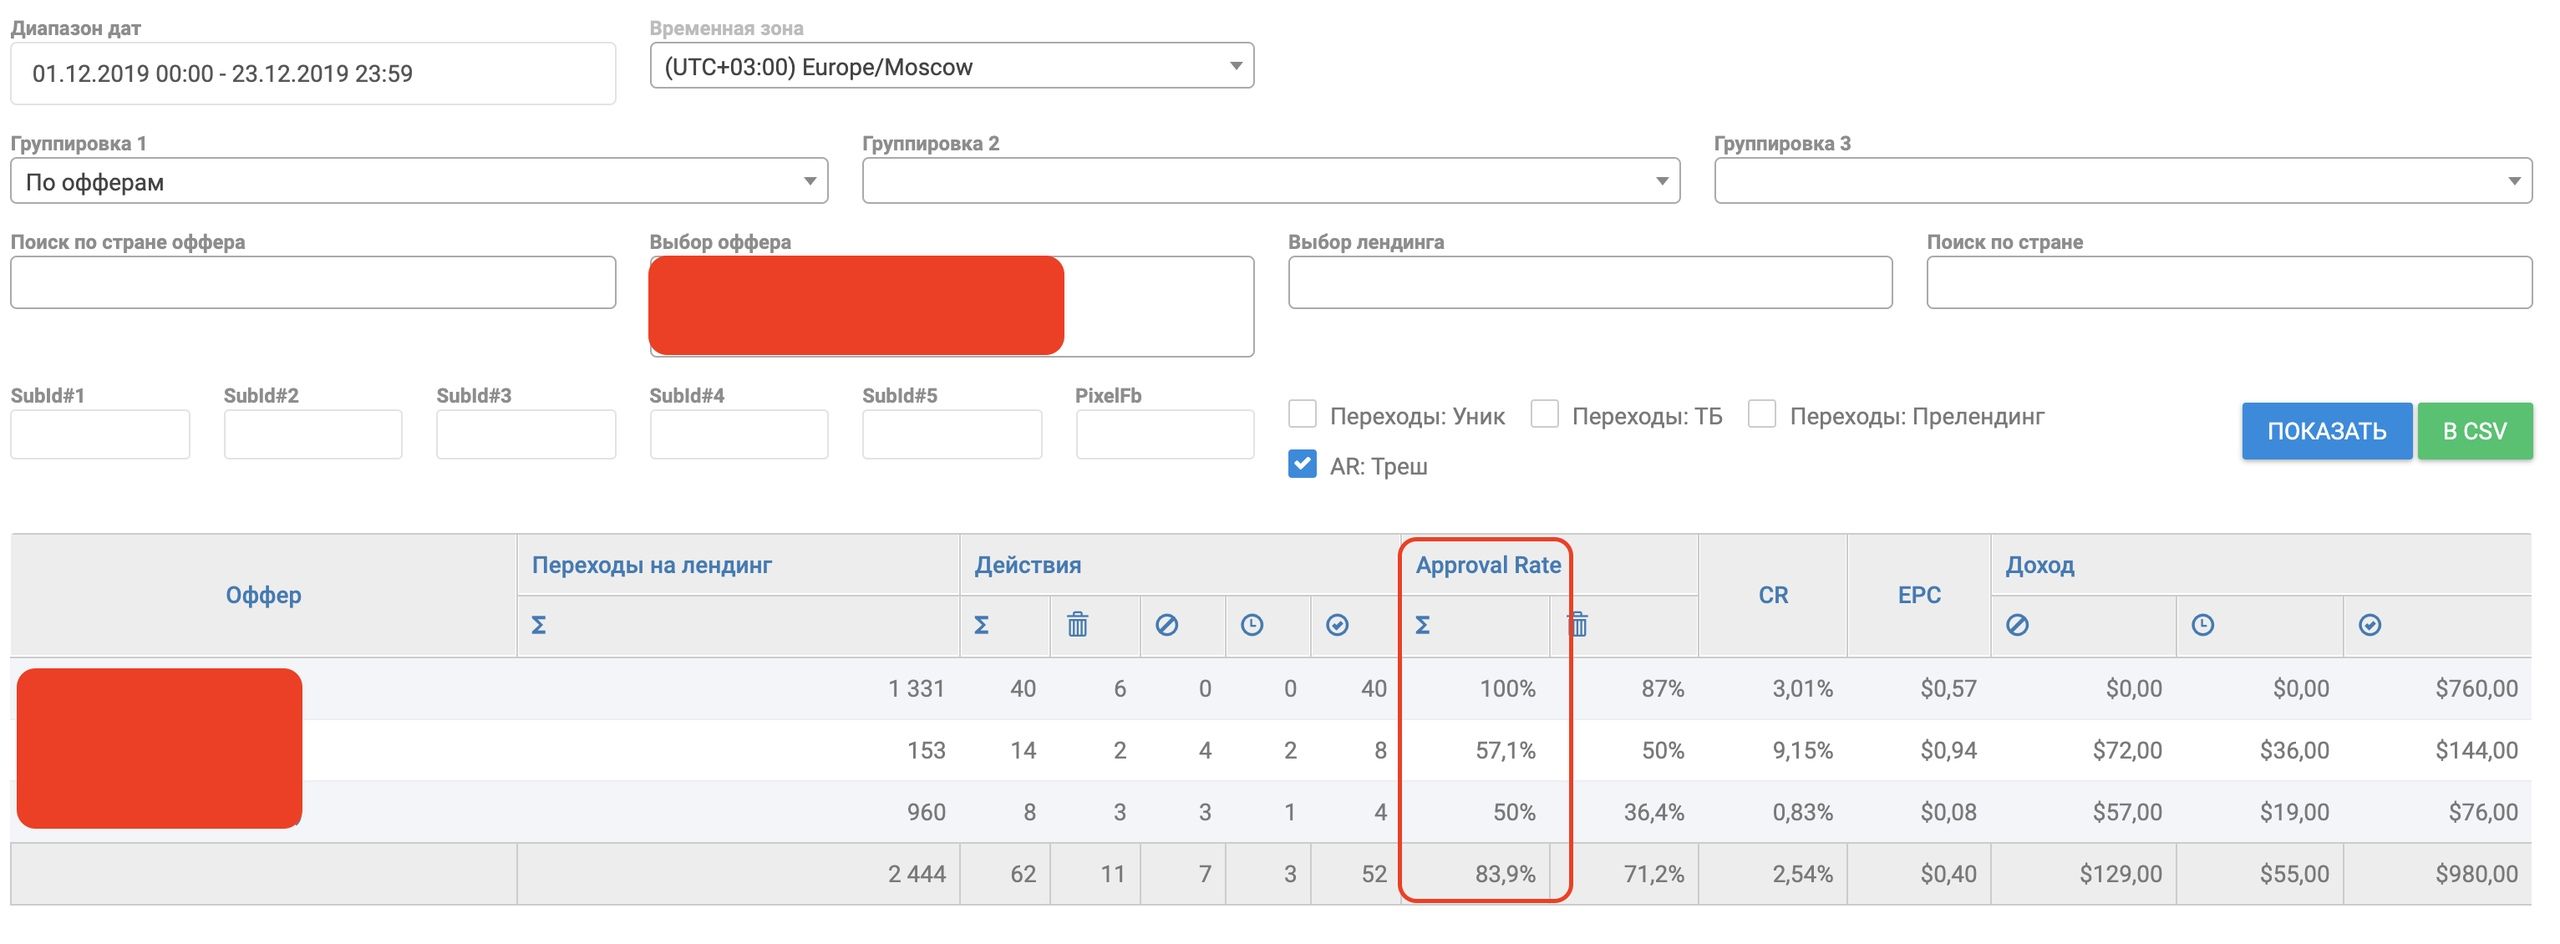This screenshot has height=944, width=2560.
Task: Click the SubId#1 input field
Action: pos(100,434)
